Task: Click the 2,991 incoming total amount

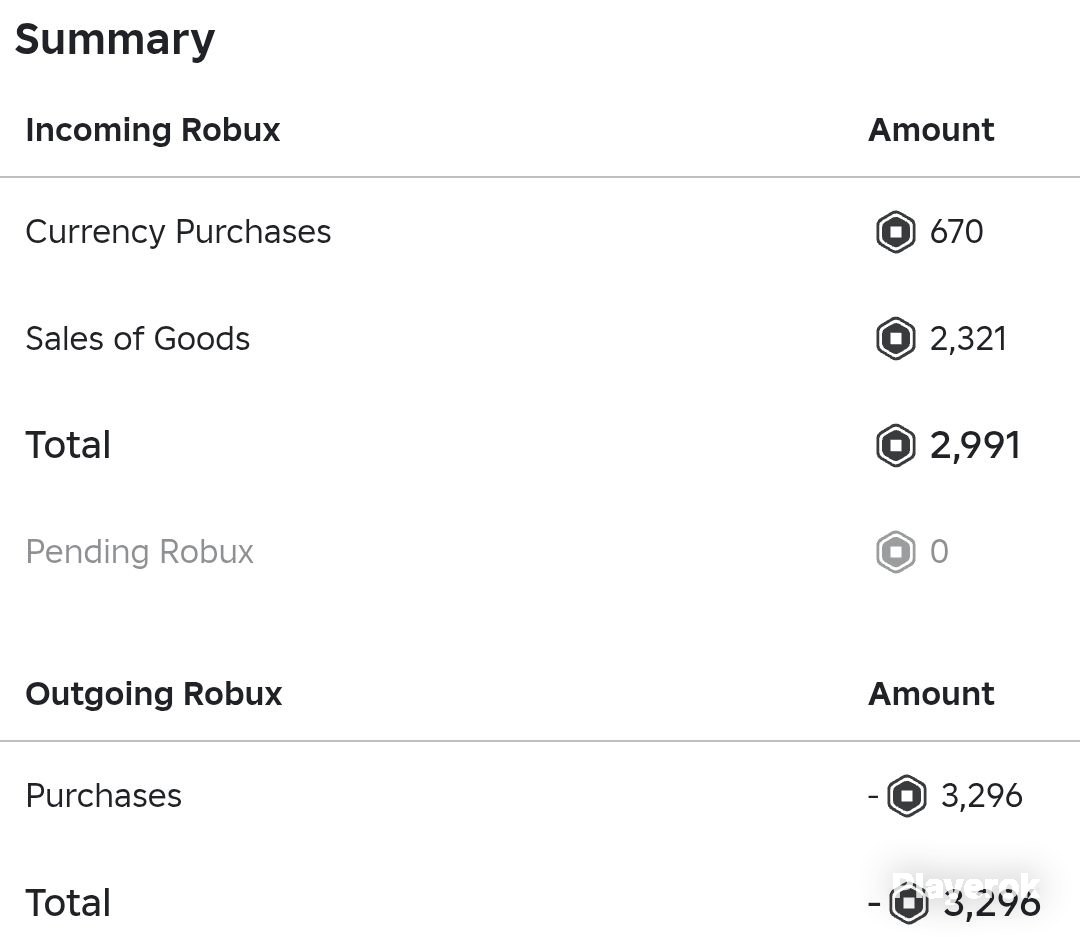Action: click(975, 446)
